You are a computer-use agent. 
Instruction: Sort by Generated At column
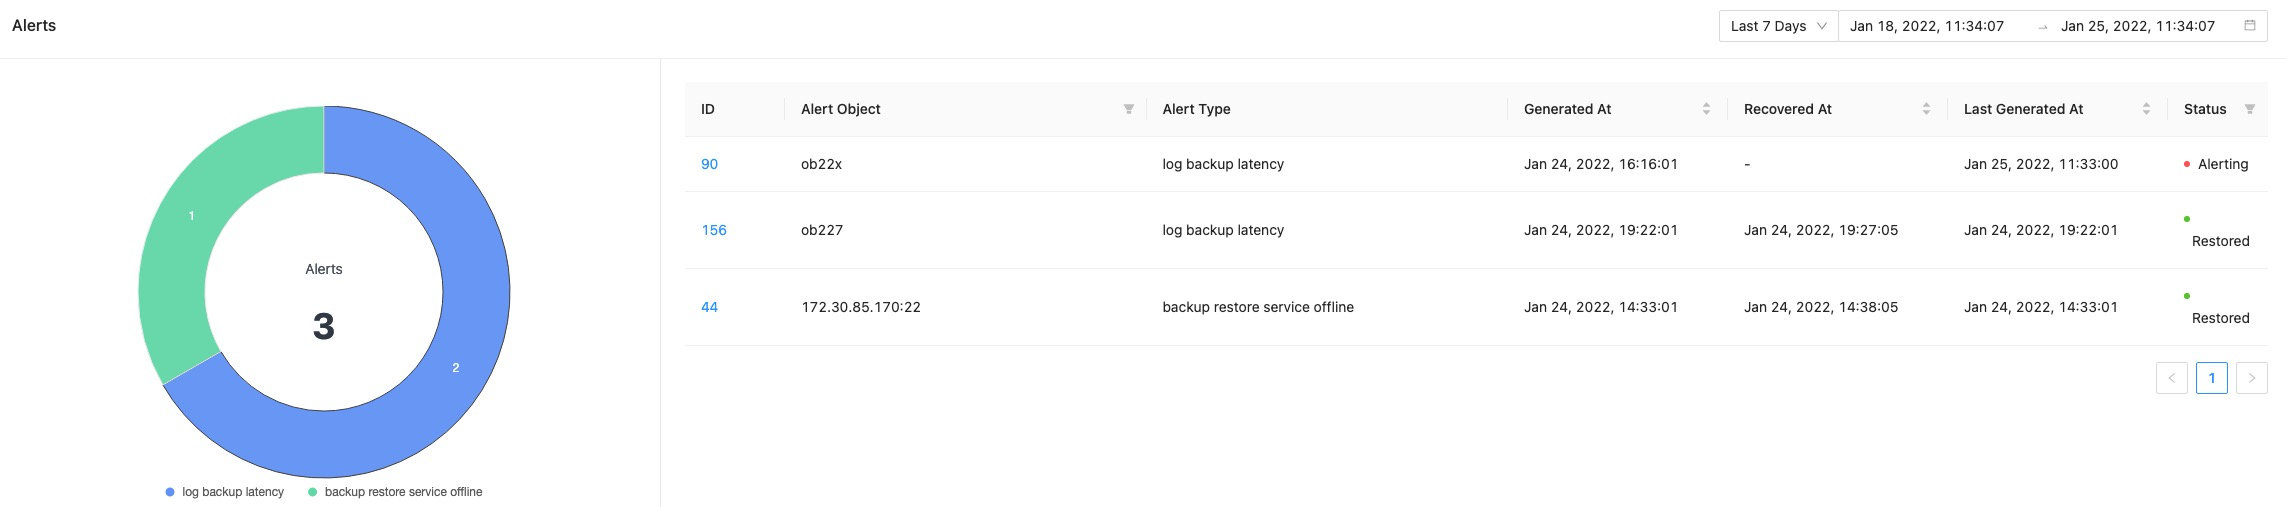click(x=1706, y=109)
